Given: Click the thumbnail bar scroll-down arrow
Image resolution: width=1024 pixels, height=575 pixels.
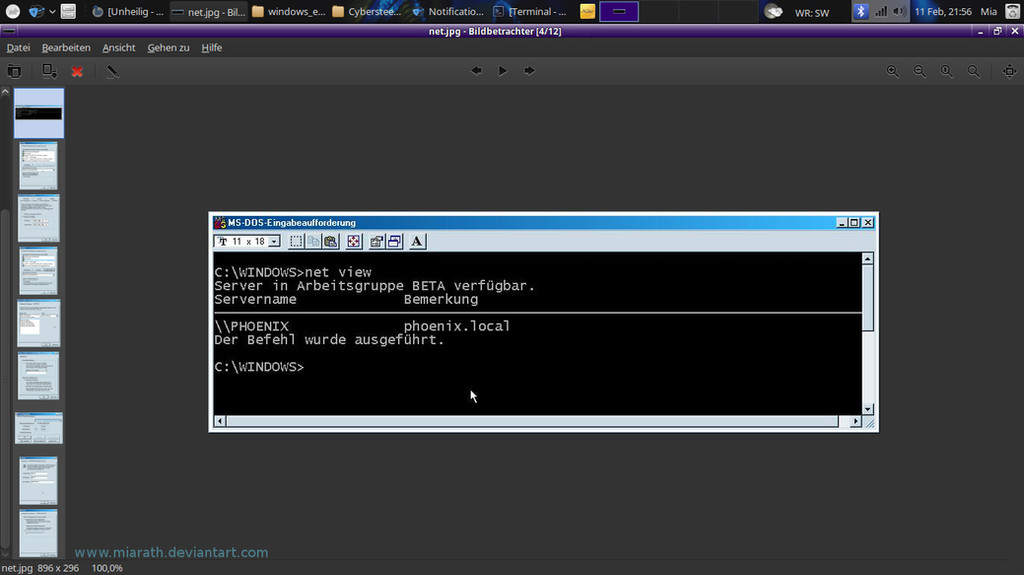Looking at the screenshot, I should 5,554.
